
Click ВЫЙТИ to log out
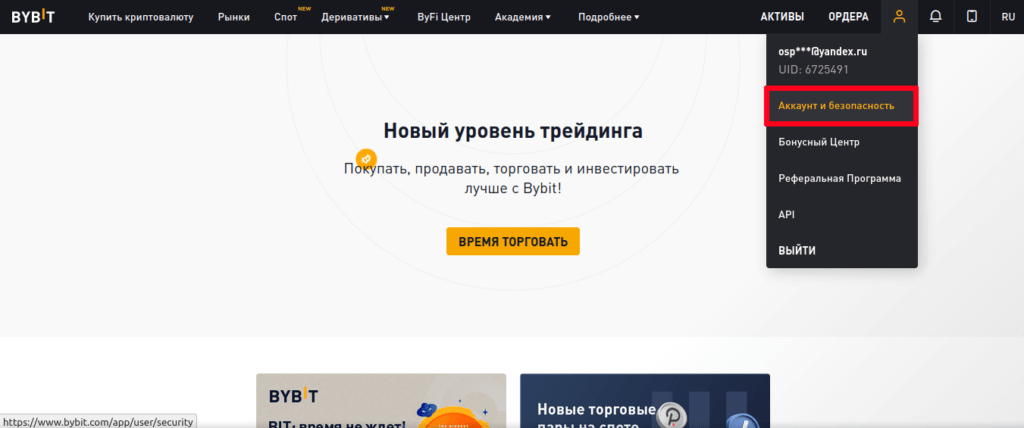[797, 250]
